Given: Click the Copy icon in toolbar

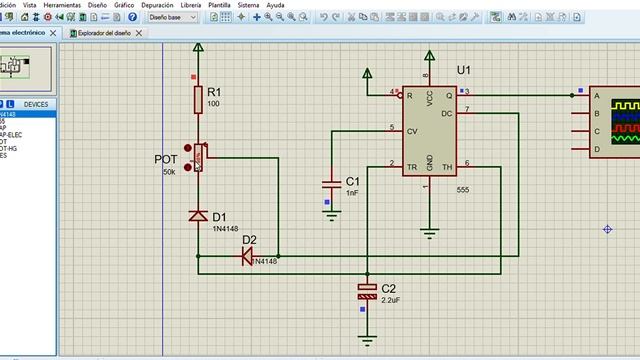Looking at the screenshot, I should tap(363, 17).
